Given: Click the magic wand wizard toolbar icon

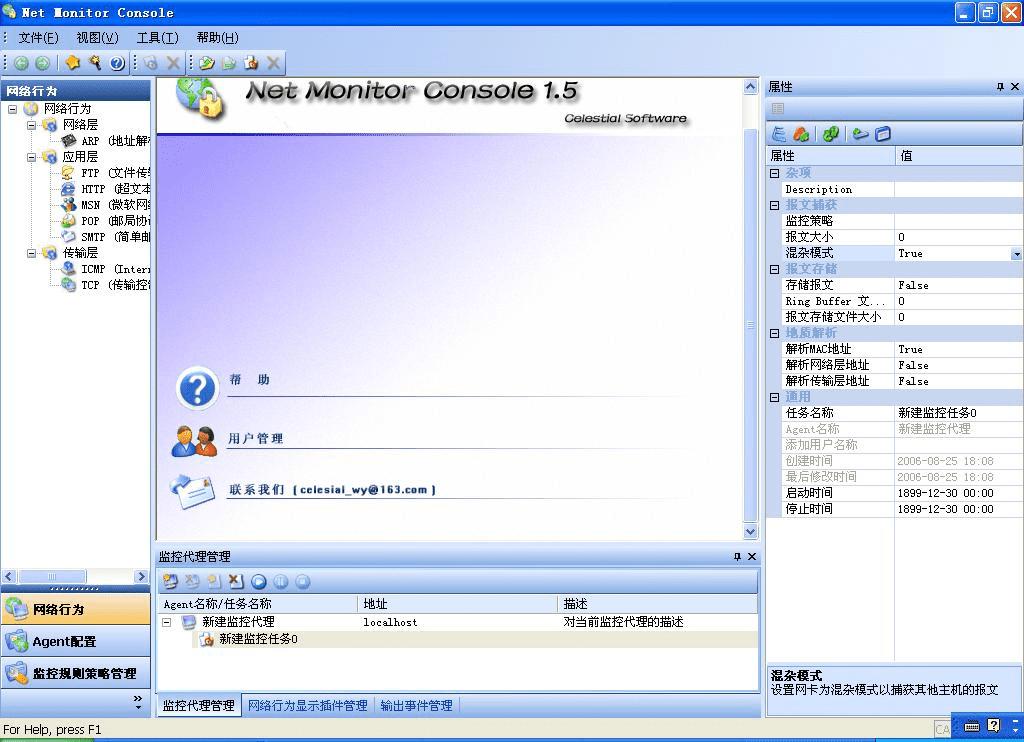Looking at the screenshot, I should pos(95,63).
